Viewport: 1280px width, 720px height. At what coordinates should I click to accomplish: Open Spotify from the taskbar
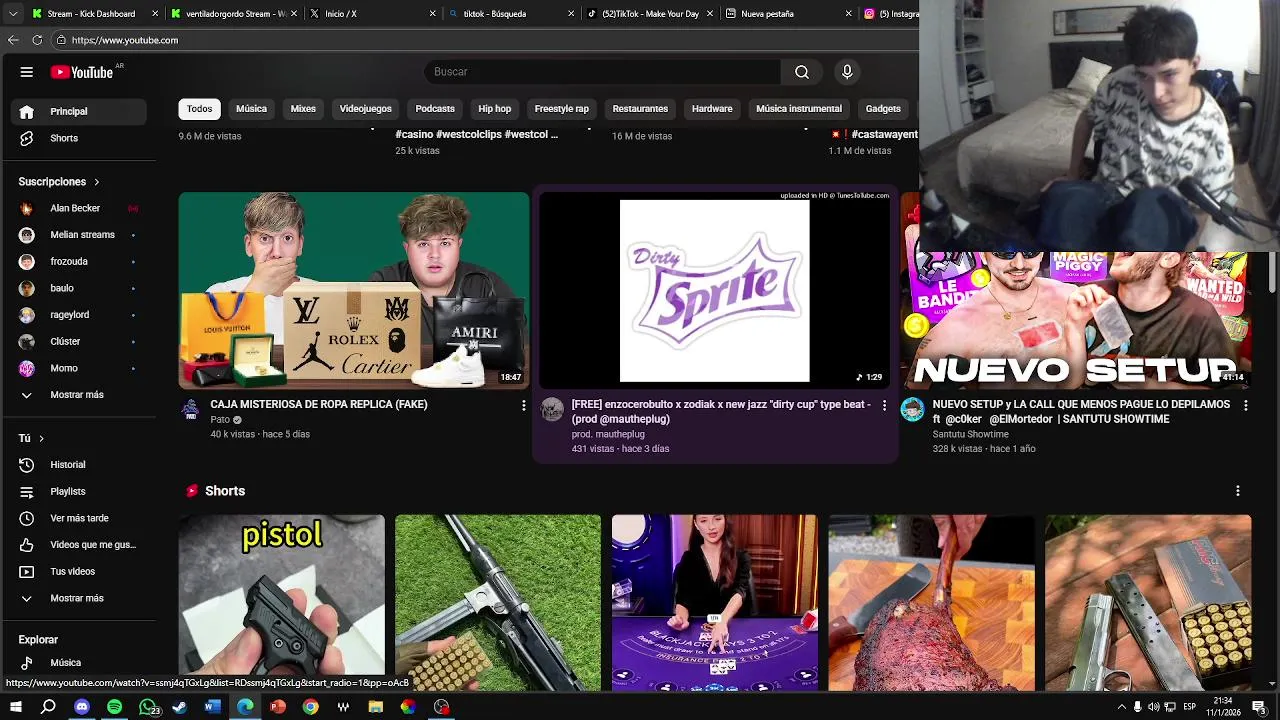coord(114,707)
